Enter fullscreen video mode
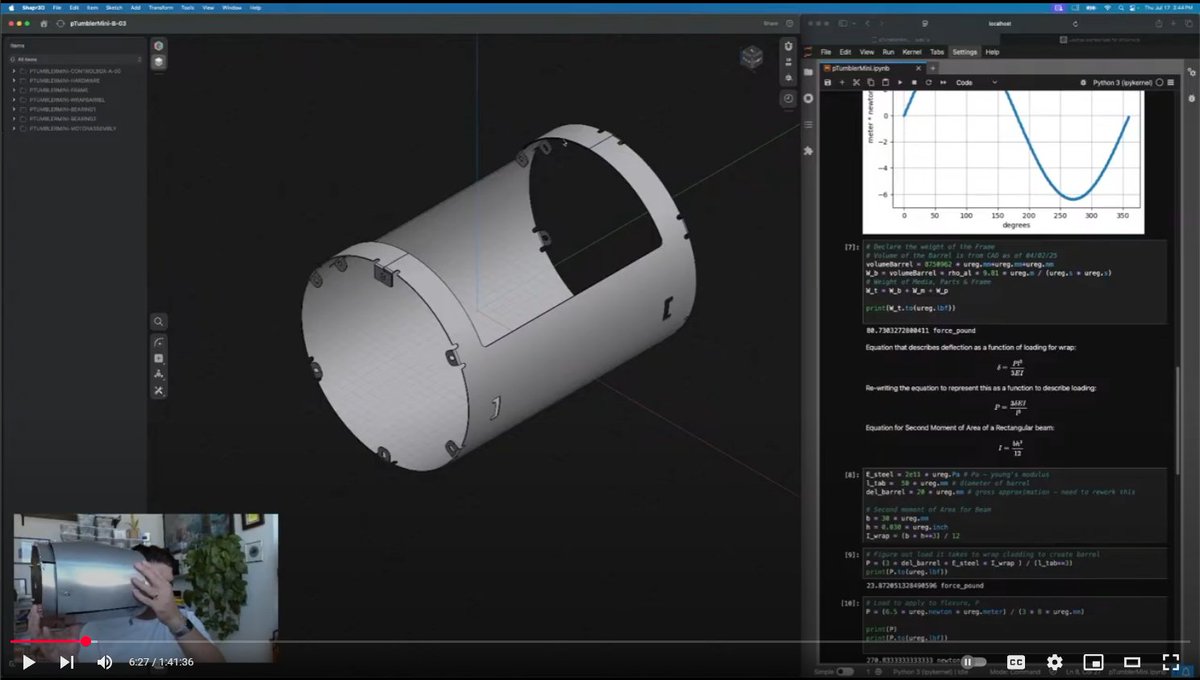 click(x=1171, y=662)
